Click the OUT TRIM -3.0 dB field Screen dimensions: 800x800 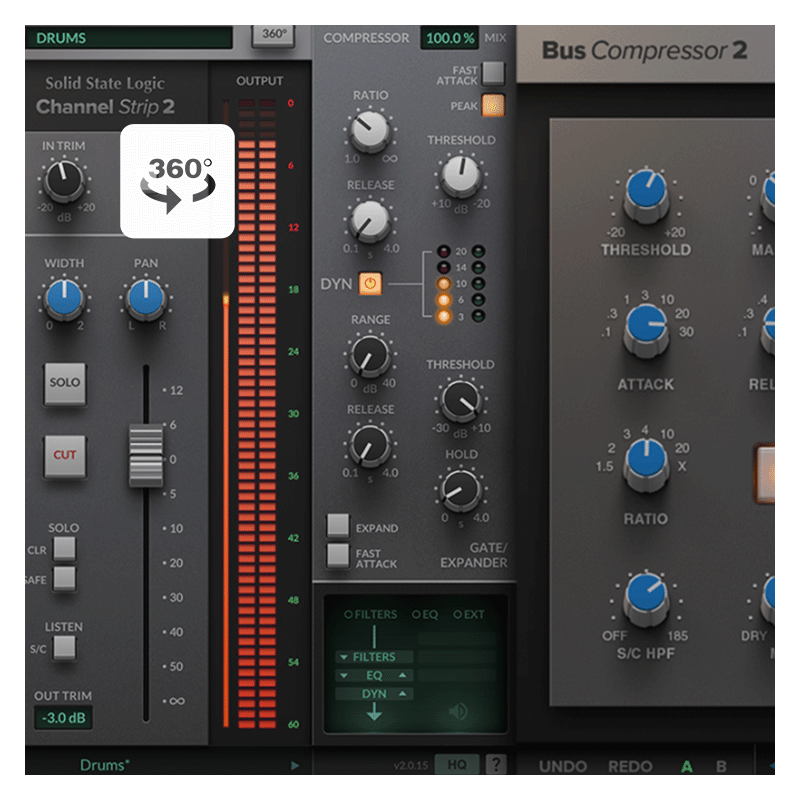click(63, 718)
